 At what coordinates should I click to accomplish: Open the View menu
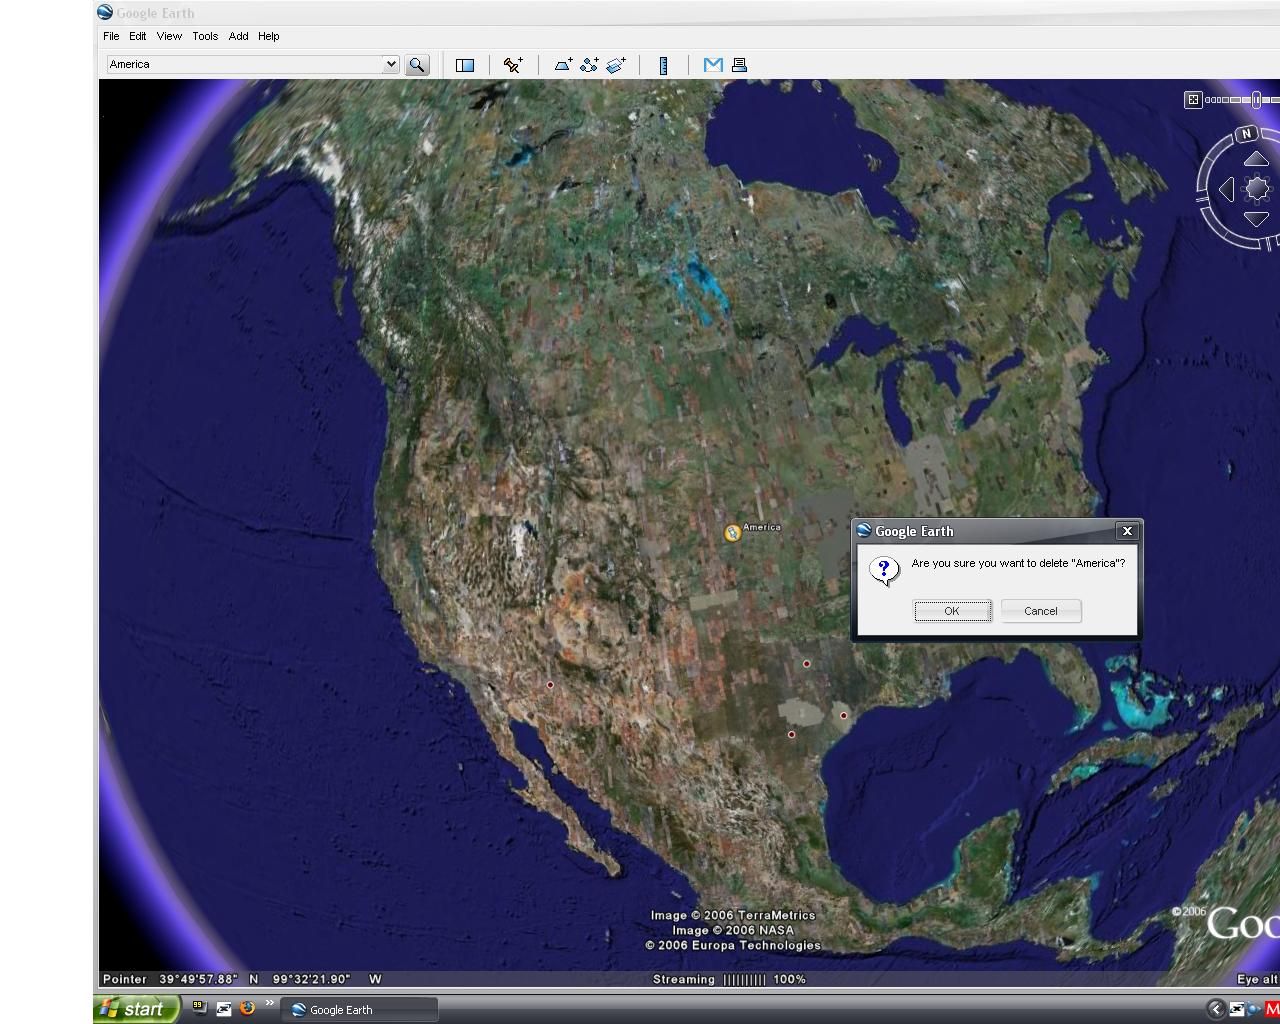(x=169, y=36)
